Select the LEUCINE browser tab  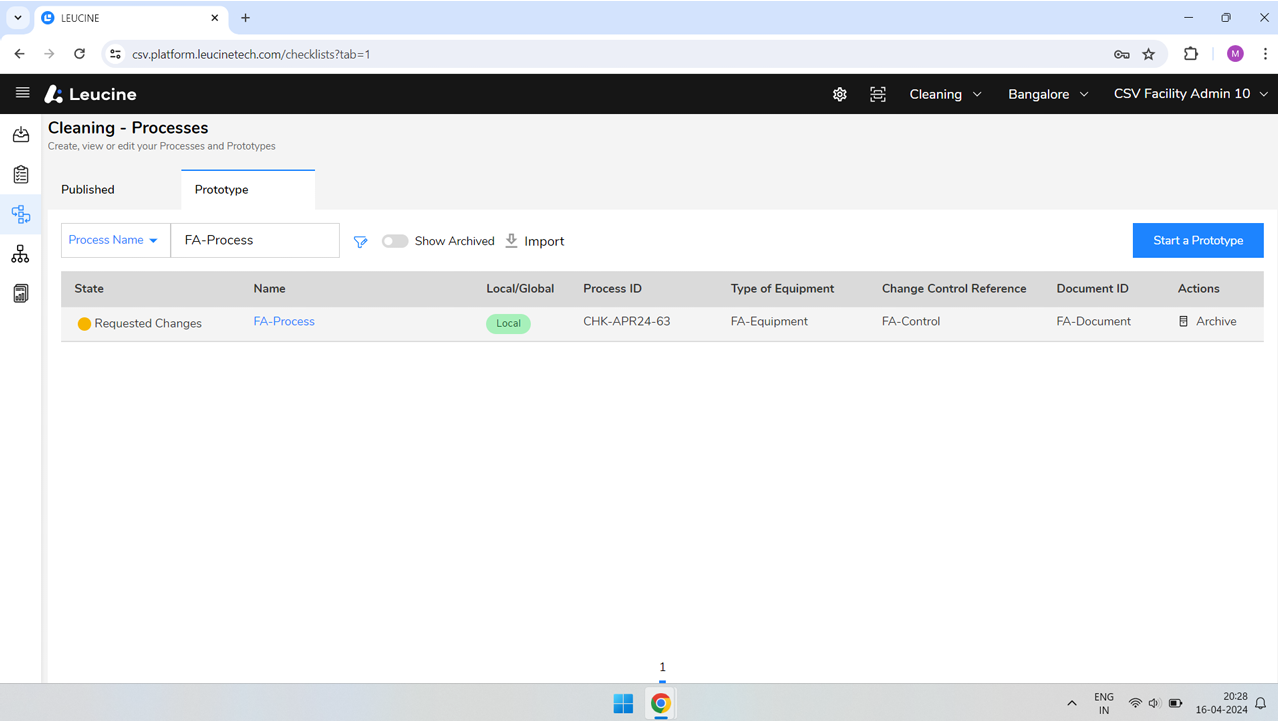pos(130,18)
